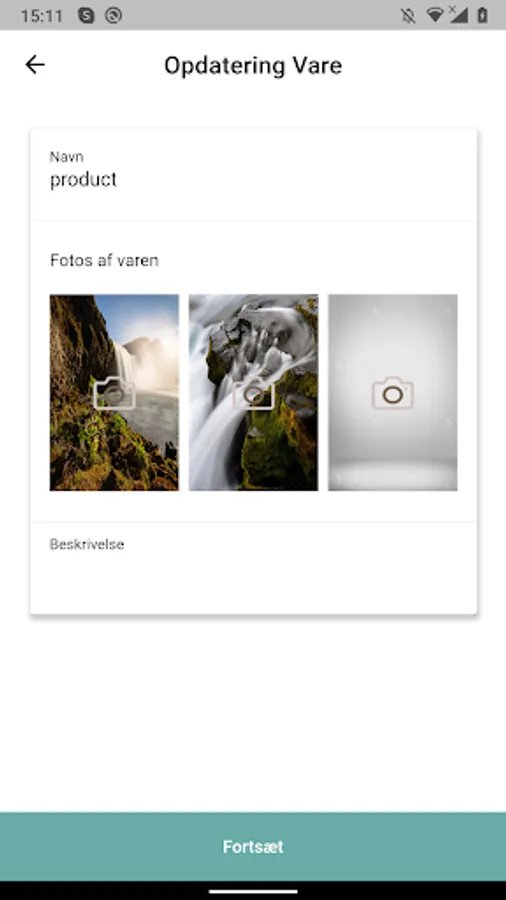The width and height of the screenshot is (506, 900).
Task: Tap the Opdatering Vare page title
Action: coord(253,65)
